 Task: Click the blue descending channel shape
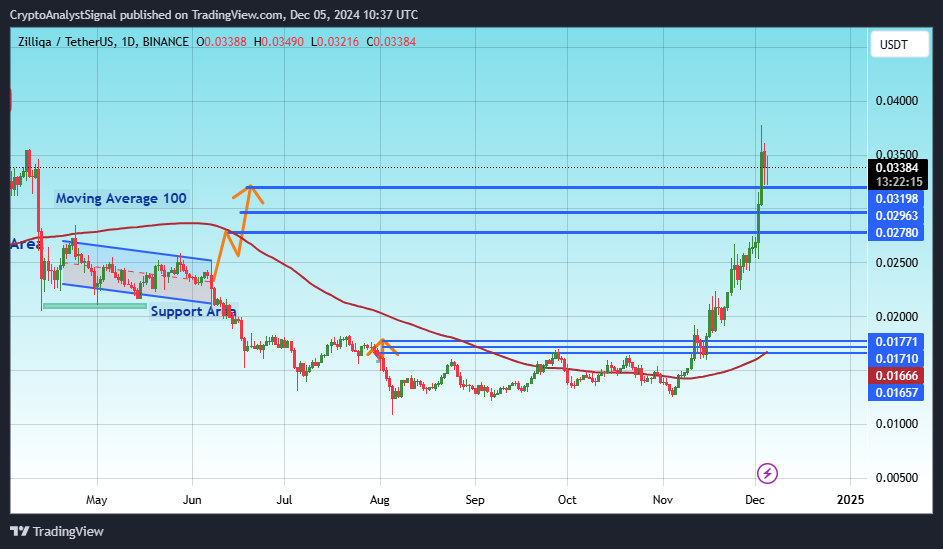click(x=137, y=272)
